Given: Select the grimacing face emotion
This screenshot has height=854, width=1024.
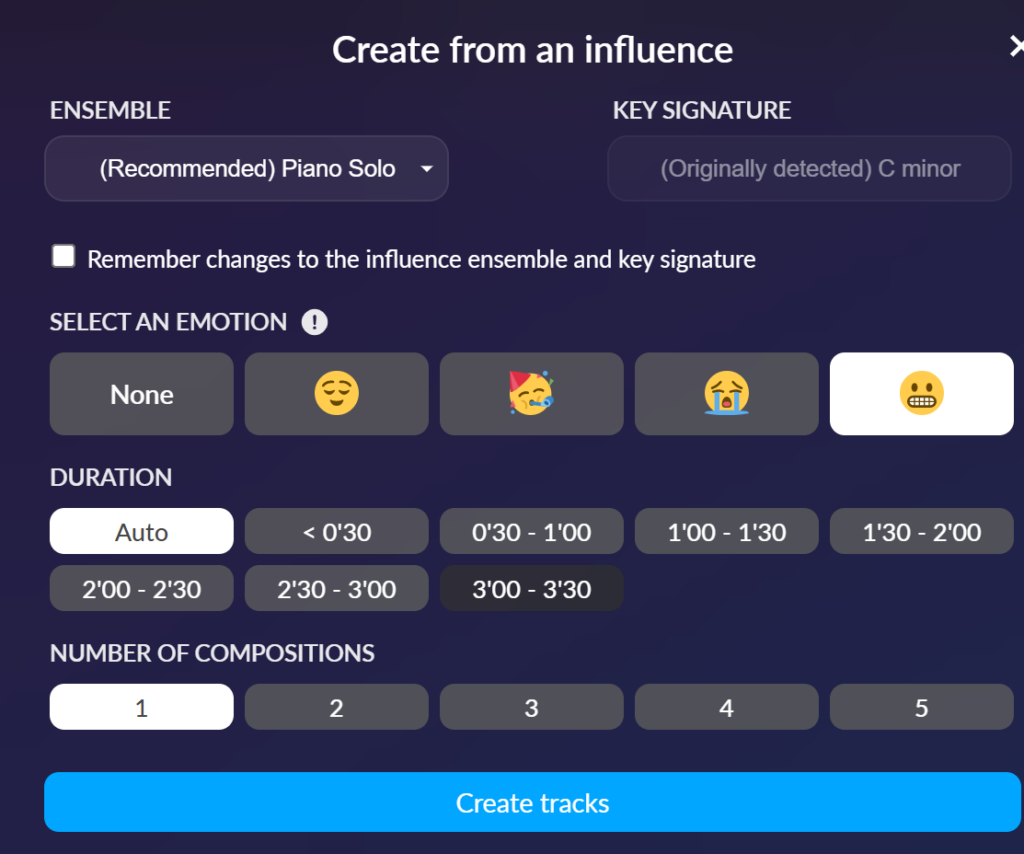Looking at the screenshot, I should [x=921, y=394].
